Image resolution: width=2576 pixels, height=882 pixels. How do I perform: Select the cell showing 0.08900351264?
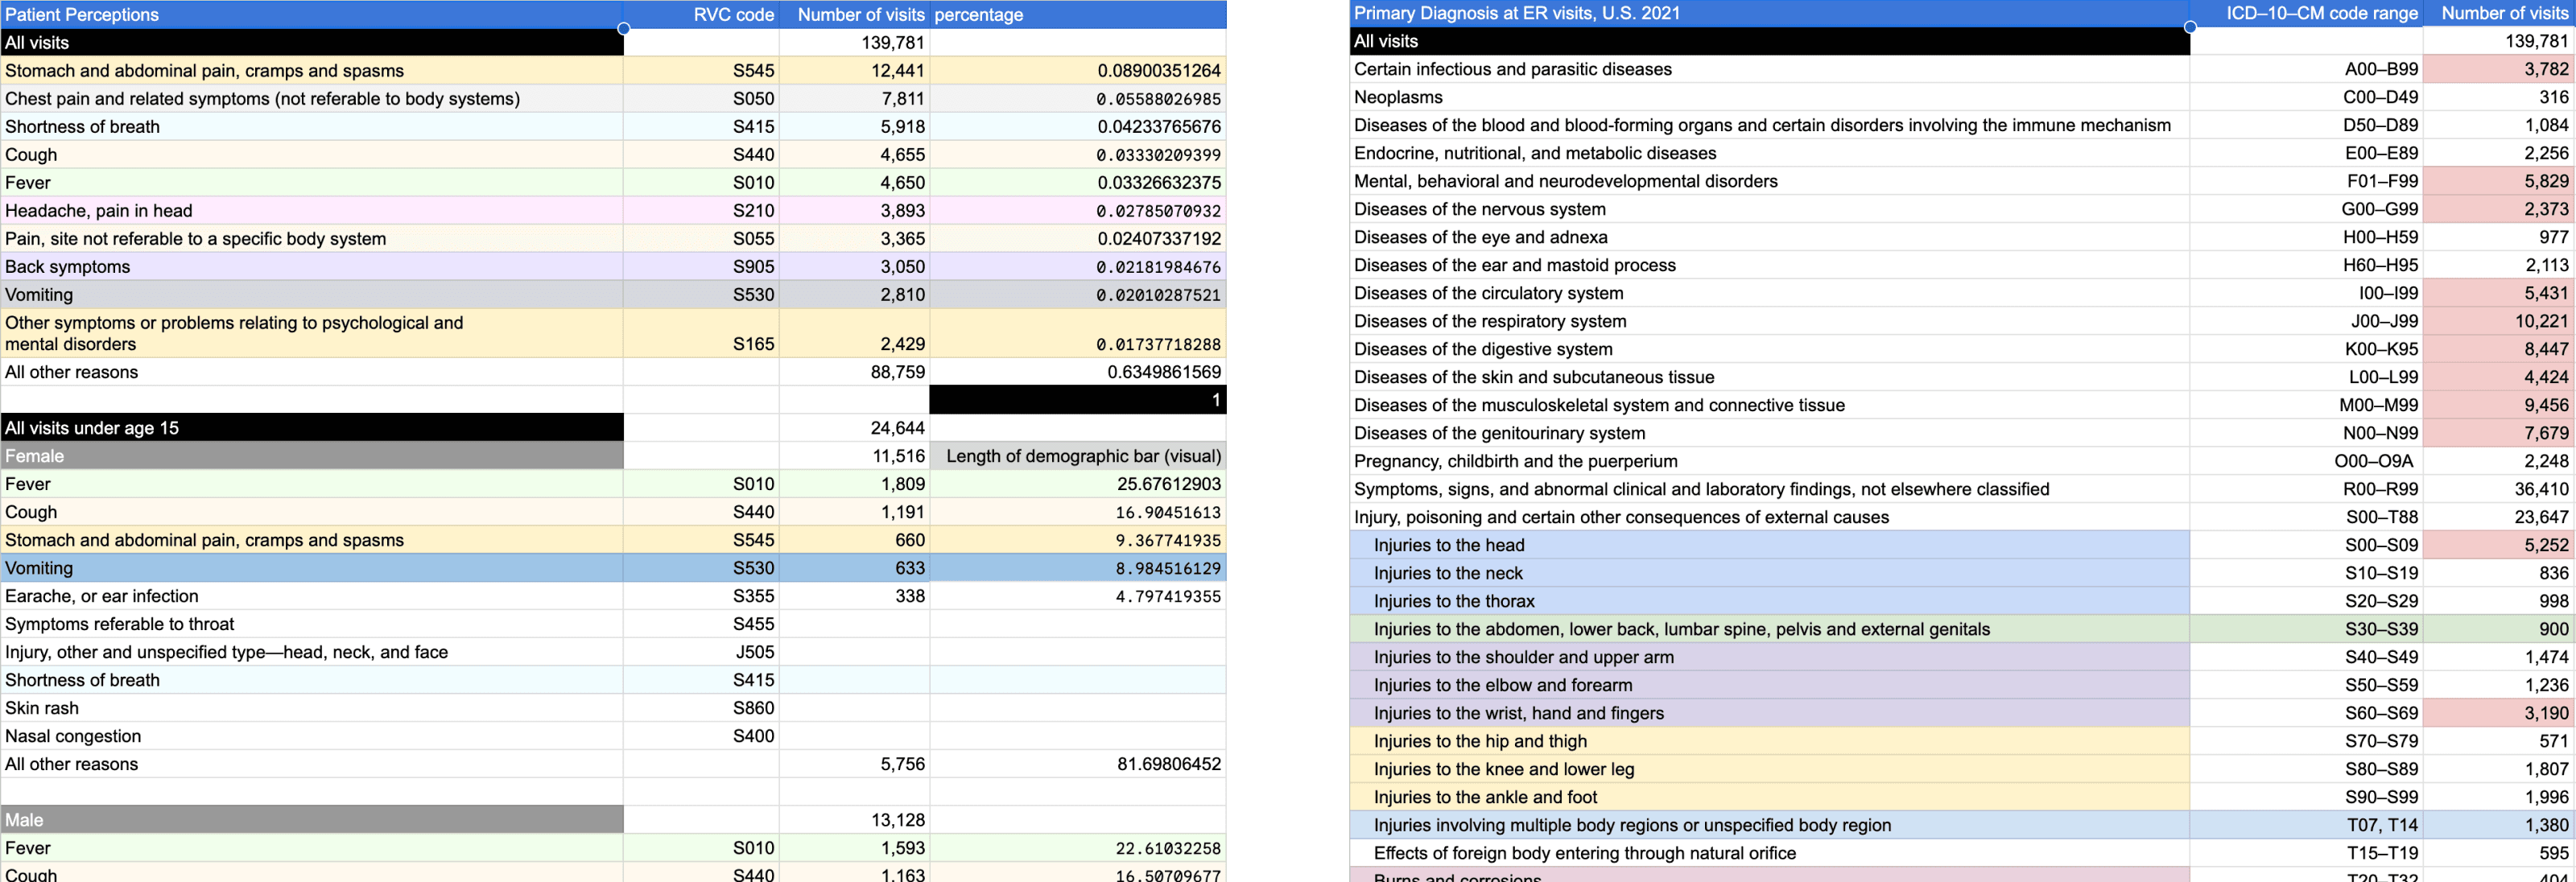click(1158, 71)
